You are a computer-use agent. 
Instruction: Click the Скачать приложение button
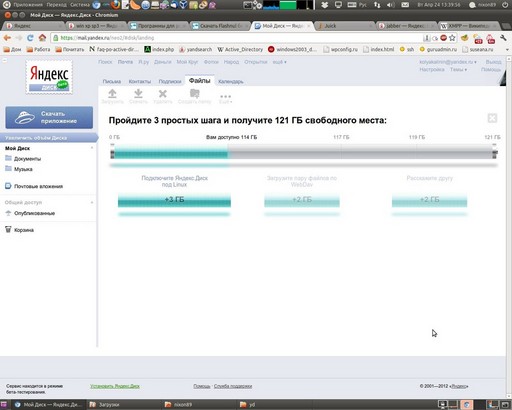click(49, 117)
